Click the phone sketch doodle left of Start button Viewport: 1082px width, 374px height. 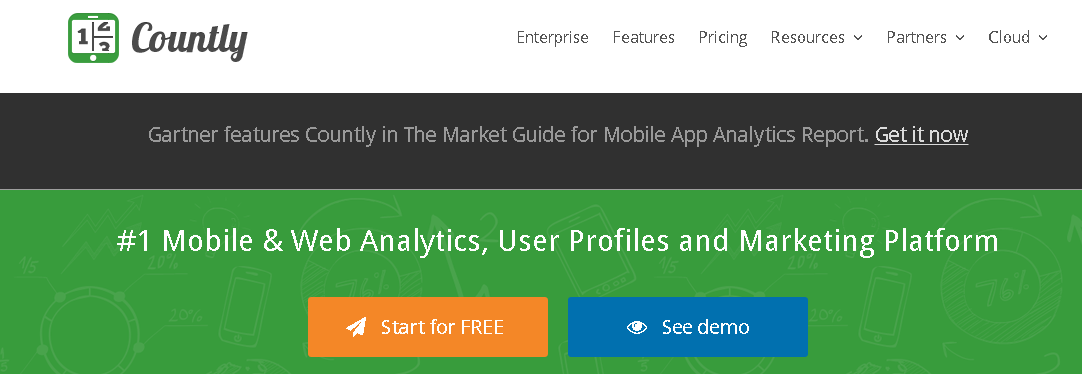[247, 305]
